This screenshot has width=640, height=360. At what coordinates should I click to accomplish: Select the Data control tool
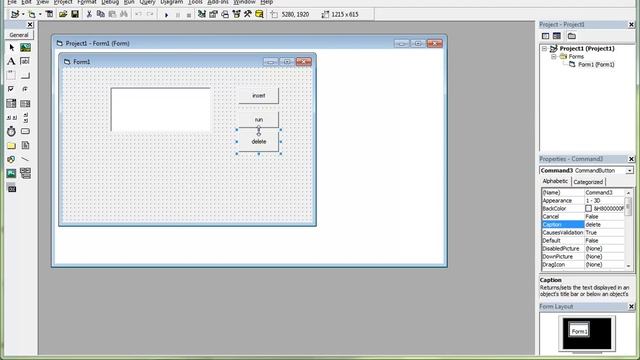click(25, 173)
